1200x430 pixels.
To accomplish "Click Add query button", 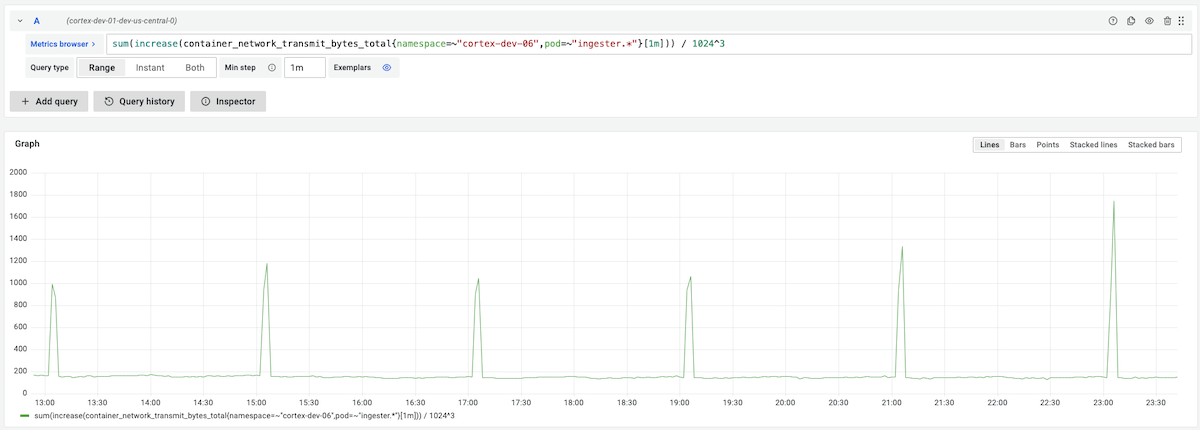I will coord(49,101).
